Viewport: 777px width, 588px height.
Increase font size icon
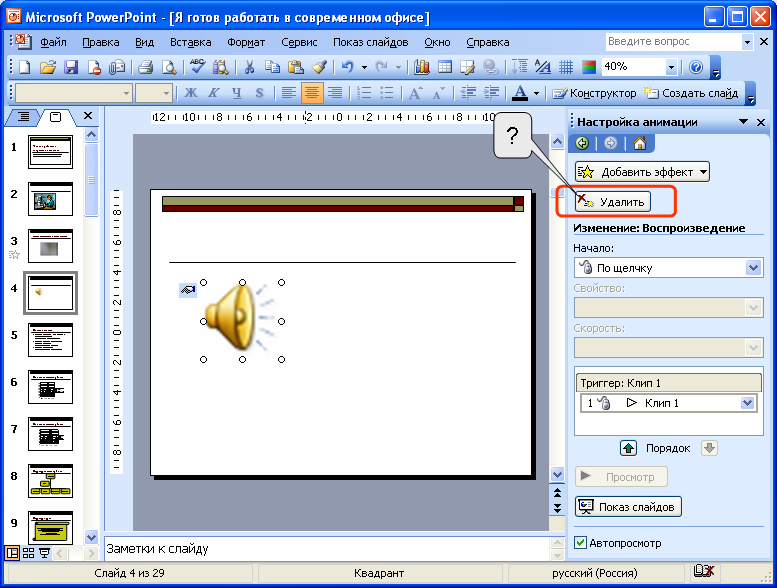click(416, 93)
